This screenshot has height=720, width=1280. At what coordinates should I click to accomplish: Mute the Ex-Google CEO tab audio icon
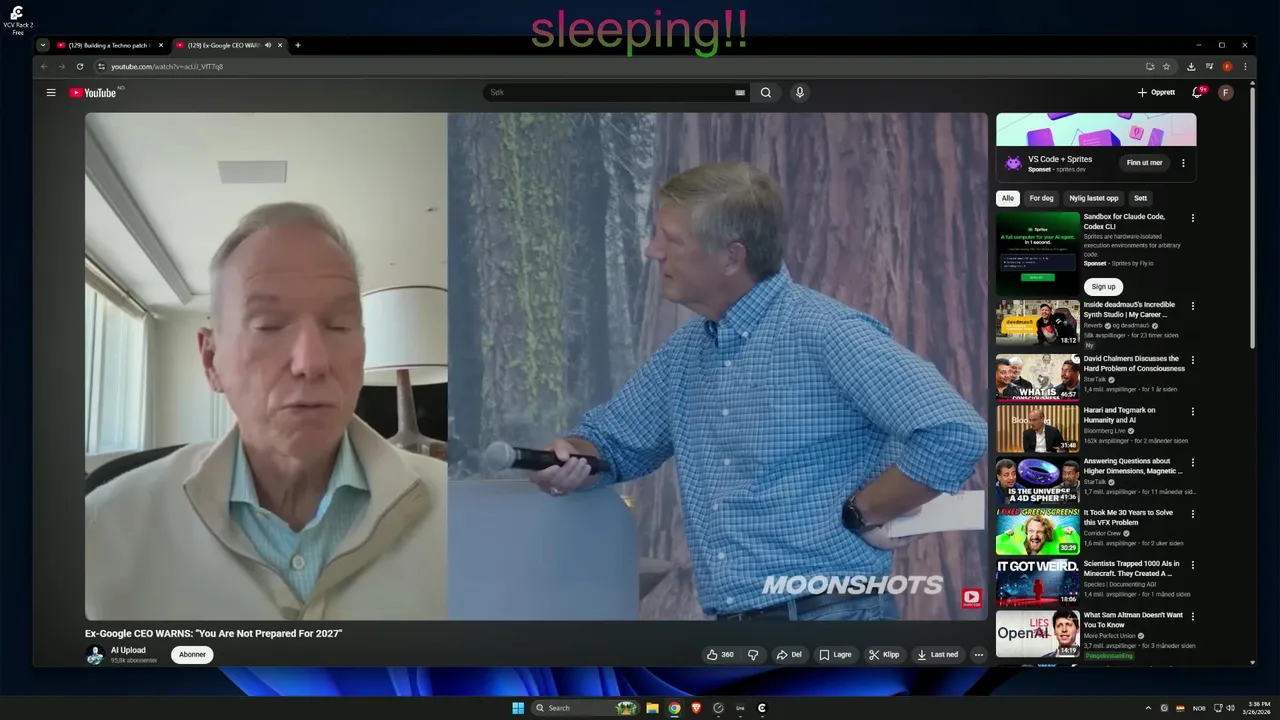267,45
